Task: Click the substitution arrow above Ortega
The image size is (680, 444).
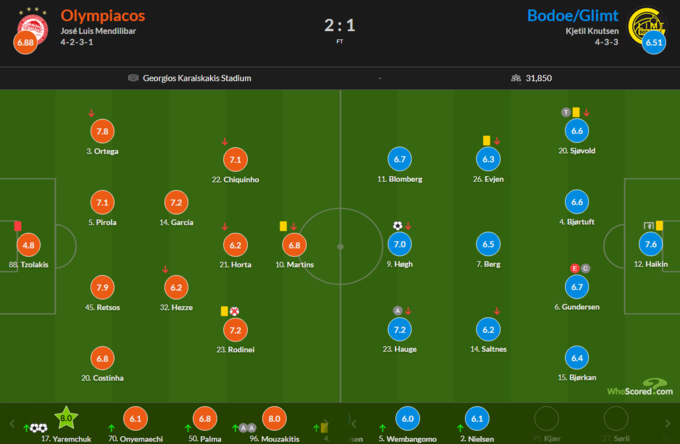Action: [x=92, y=112]
